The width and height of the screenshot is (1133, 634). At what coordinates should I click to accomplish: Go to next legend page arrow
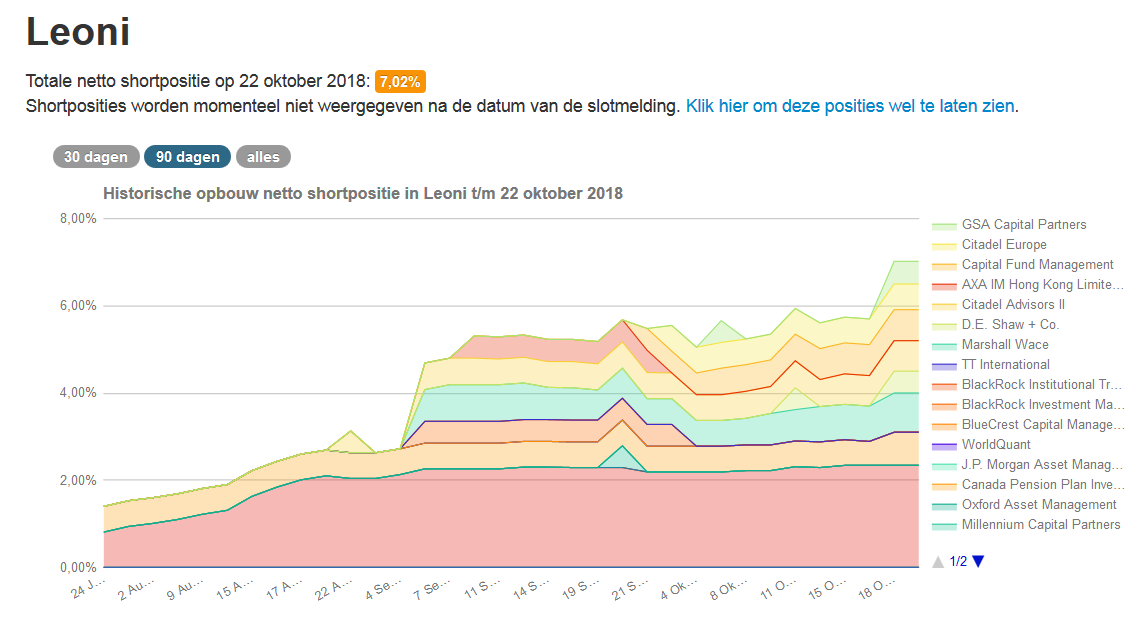point(978,561)
